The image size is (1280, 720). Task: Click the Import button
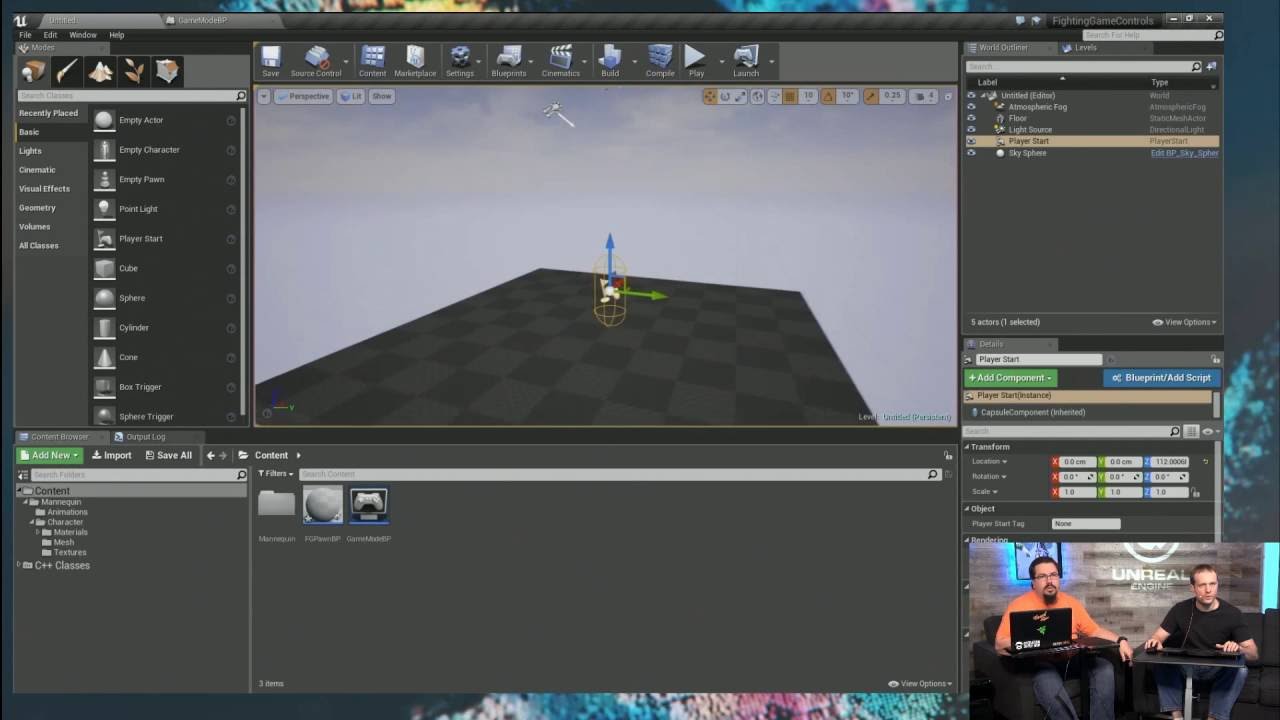(112, 455)
